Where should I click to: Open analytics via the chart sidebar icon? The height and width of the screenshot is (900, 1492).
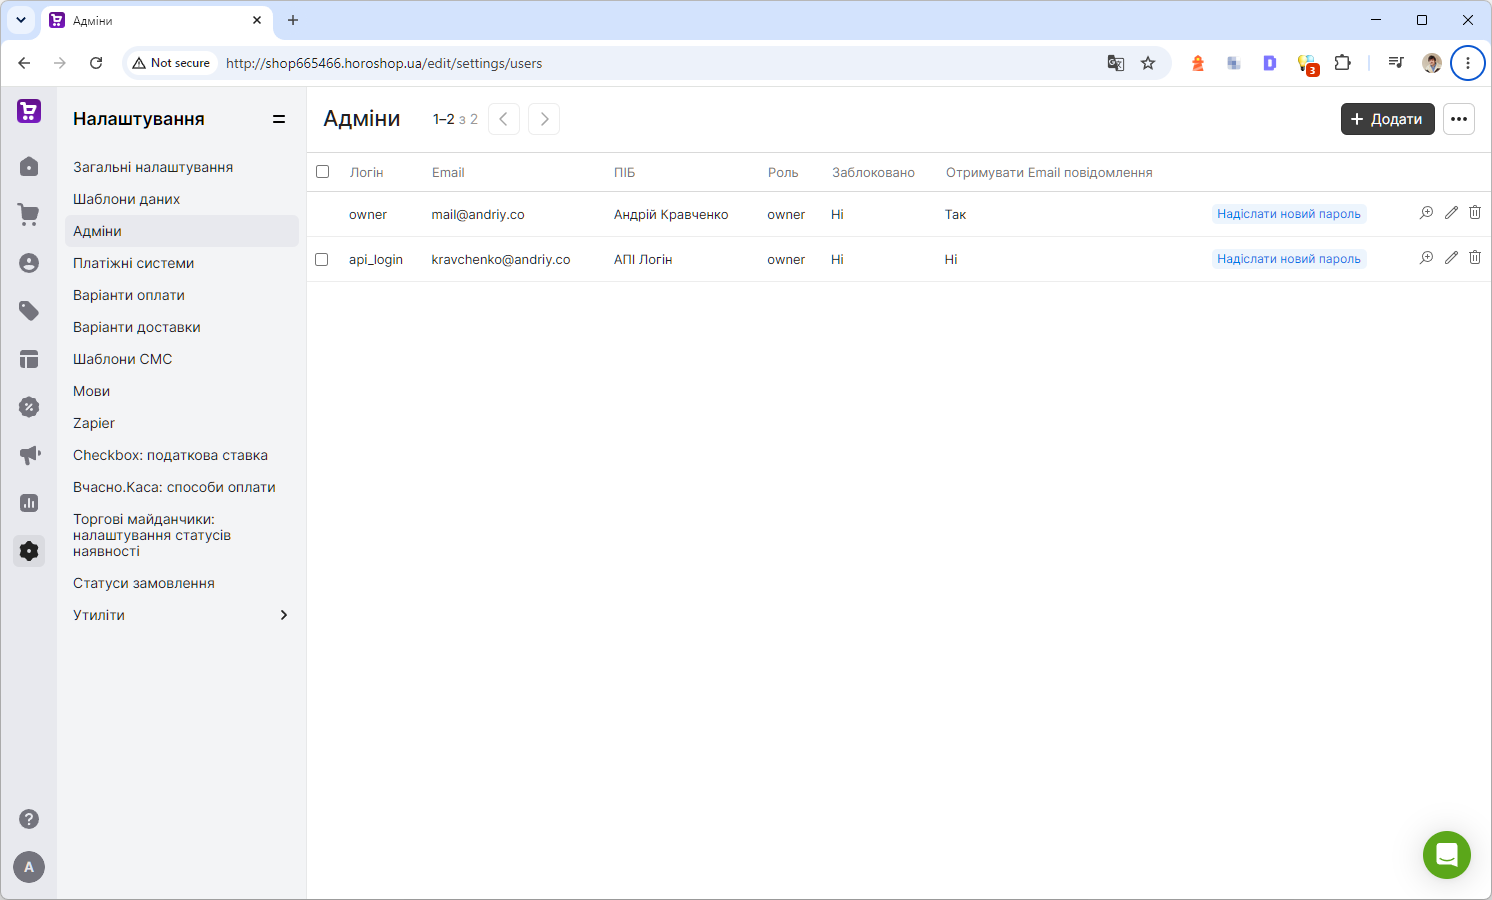(29, 503)
